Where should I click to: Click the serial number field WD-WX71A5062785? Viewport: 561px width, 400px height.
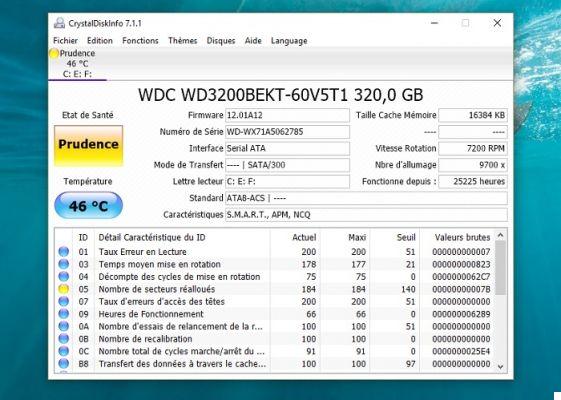click(x=287, y=132)
